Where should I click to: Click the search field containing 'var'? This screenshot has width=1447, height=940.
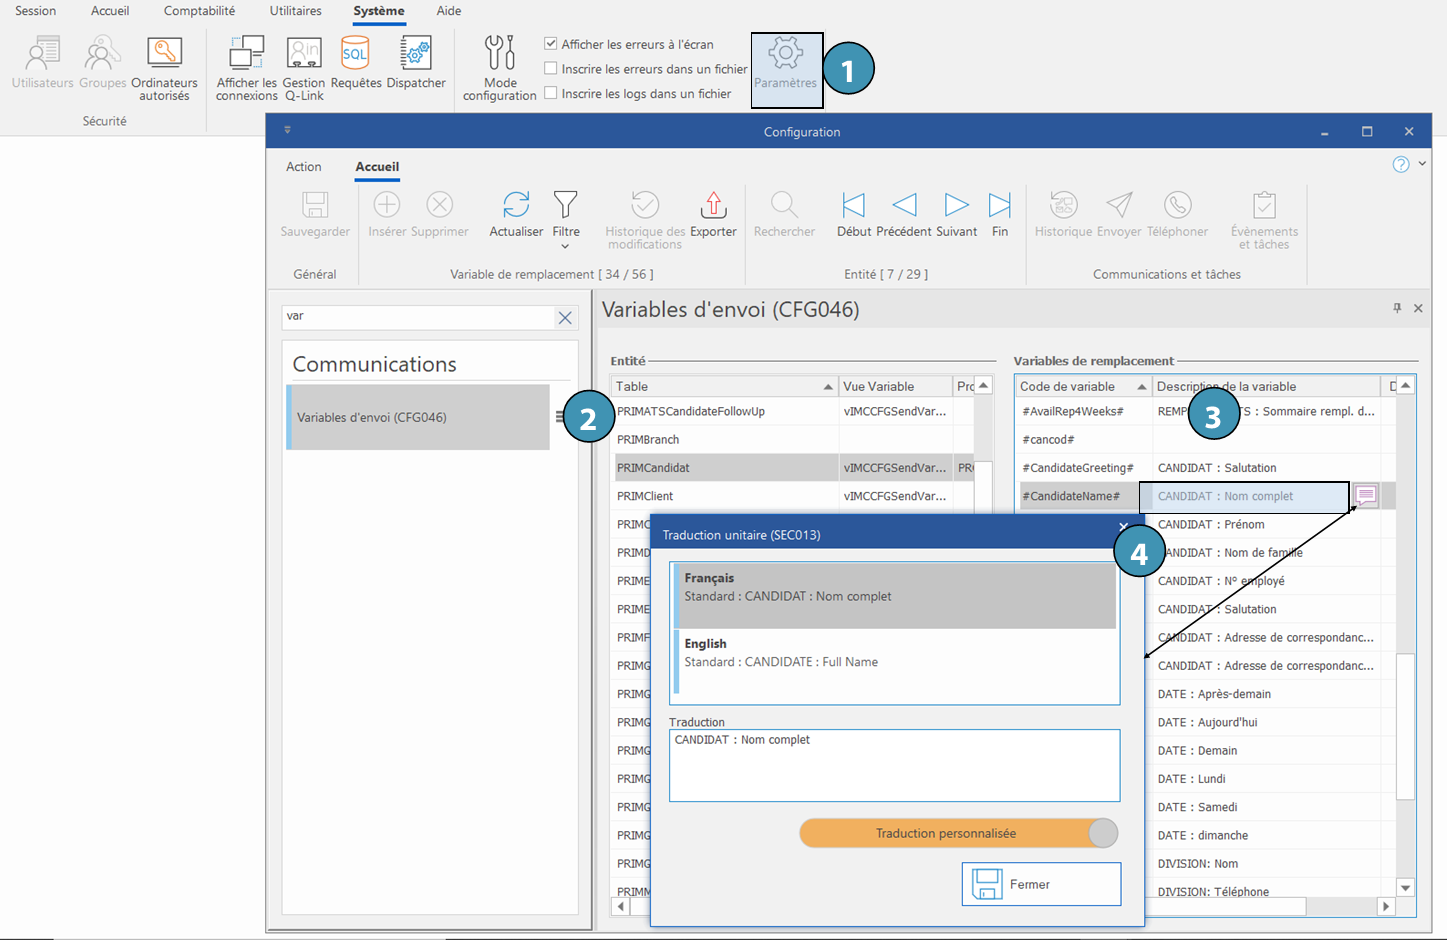coord(418,317)
